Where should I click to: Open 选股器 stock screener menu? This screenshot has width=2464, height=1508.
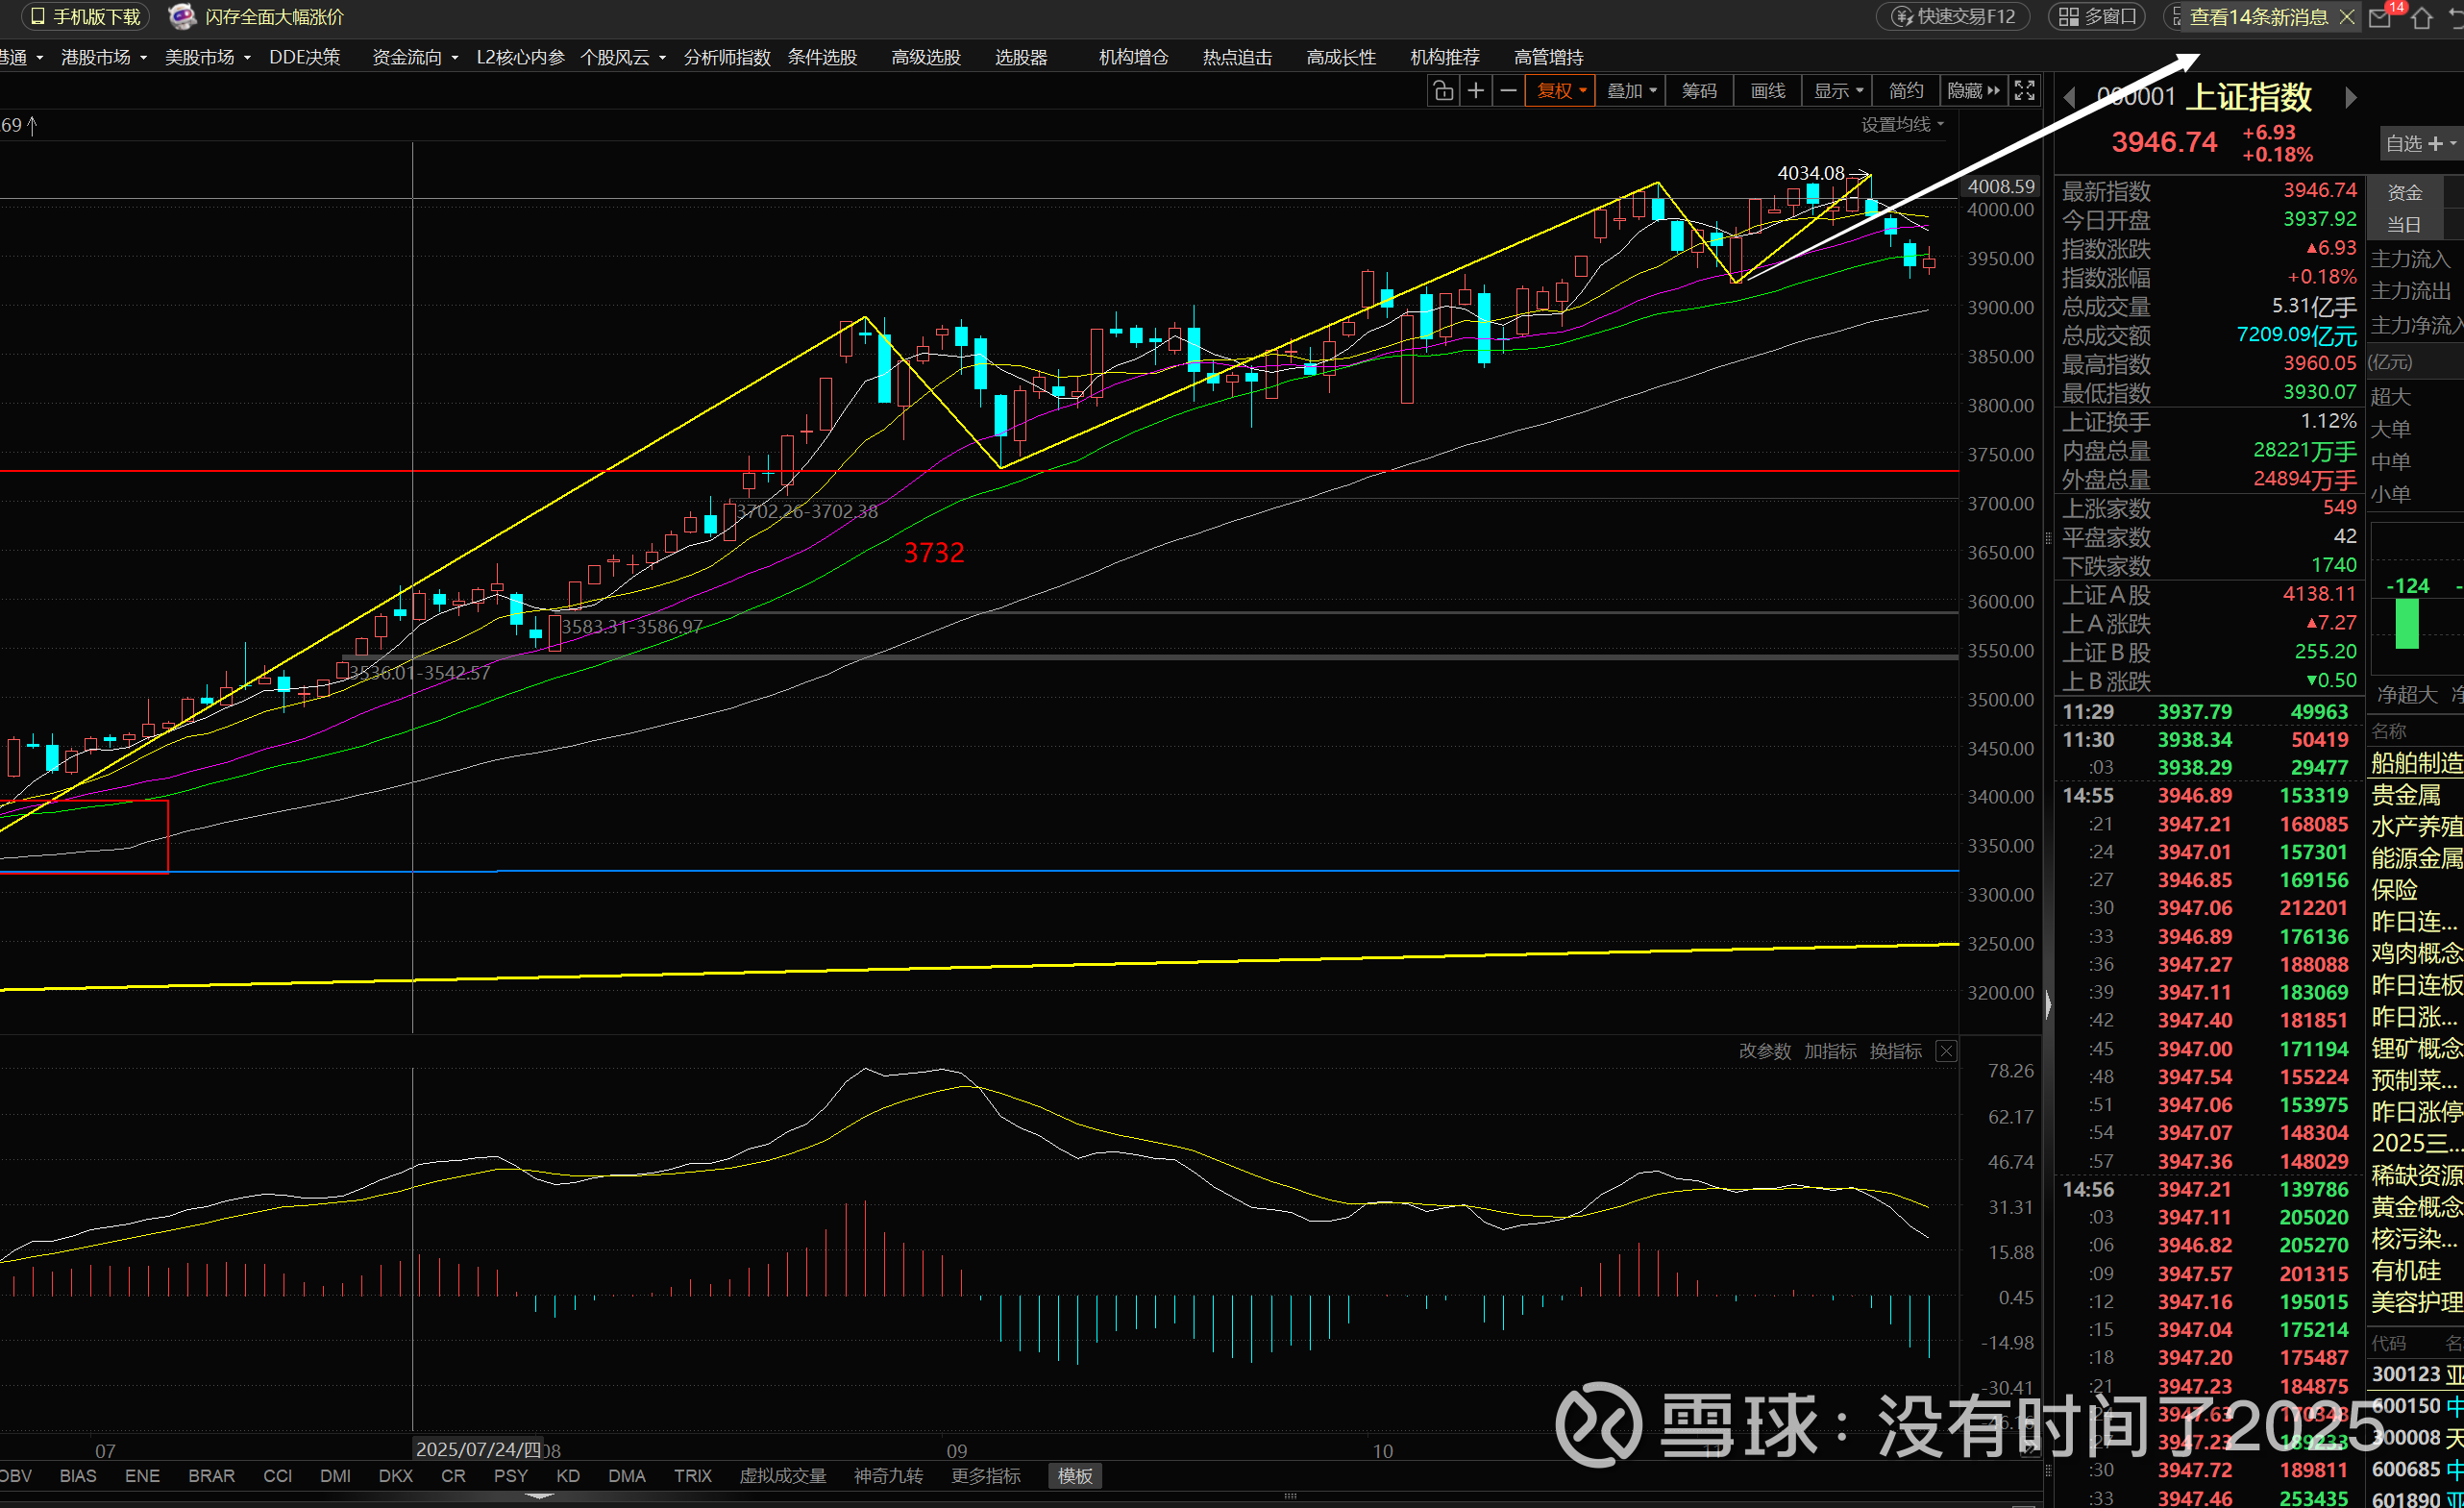point(1020,57)
